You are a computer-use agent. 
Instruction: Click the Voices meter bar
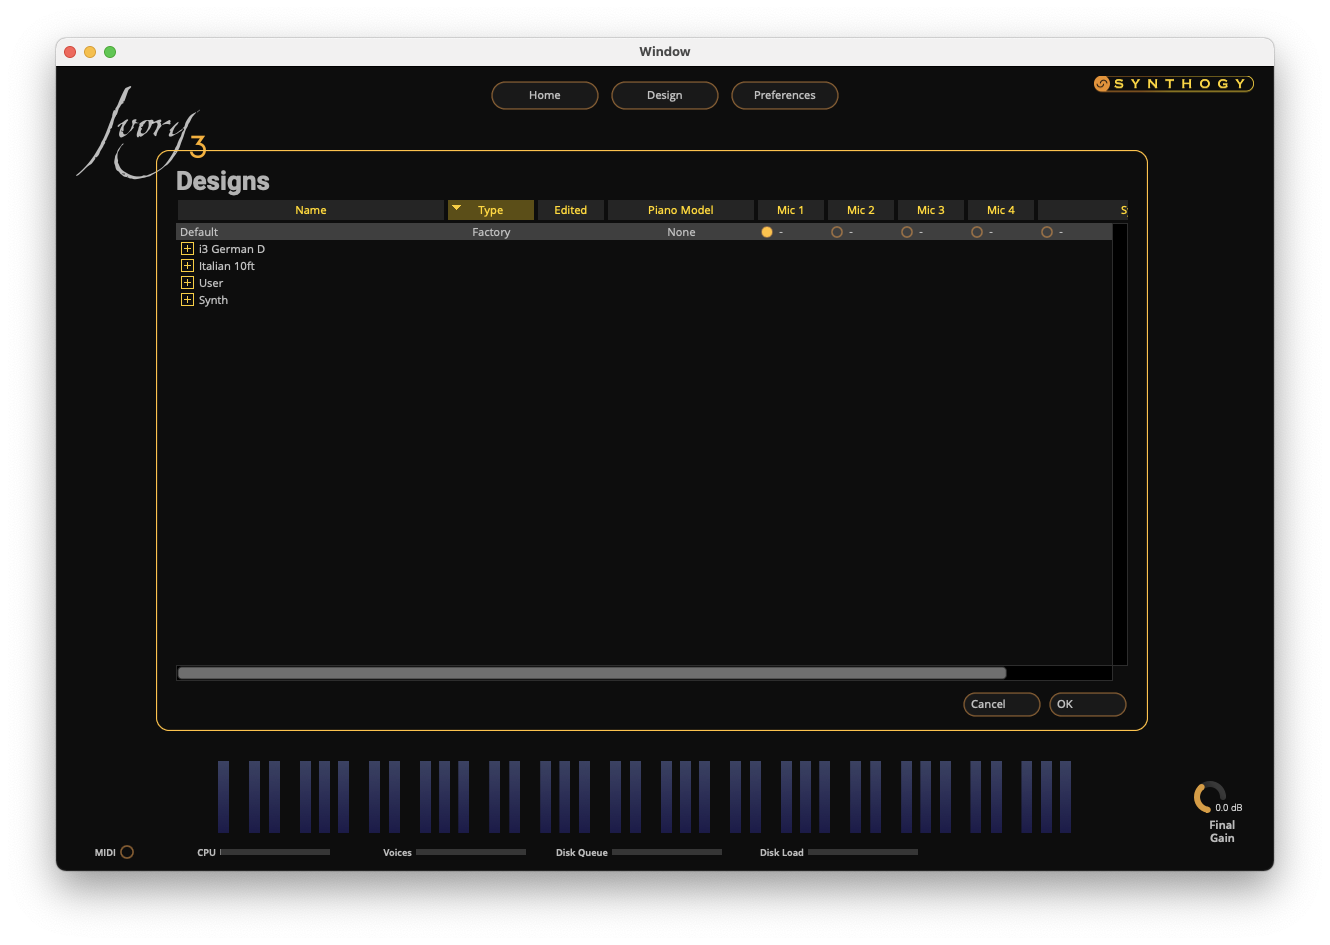(x=471, y=852)
